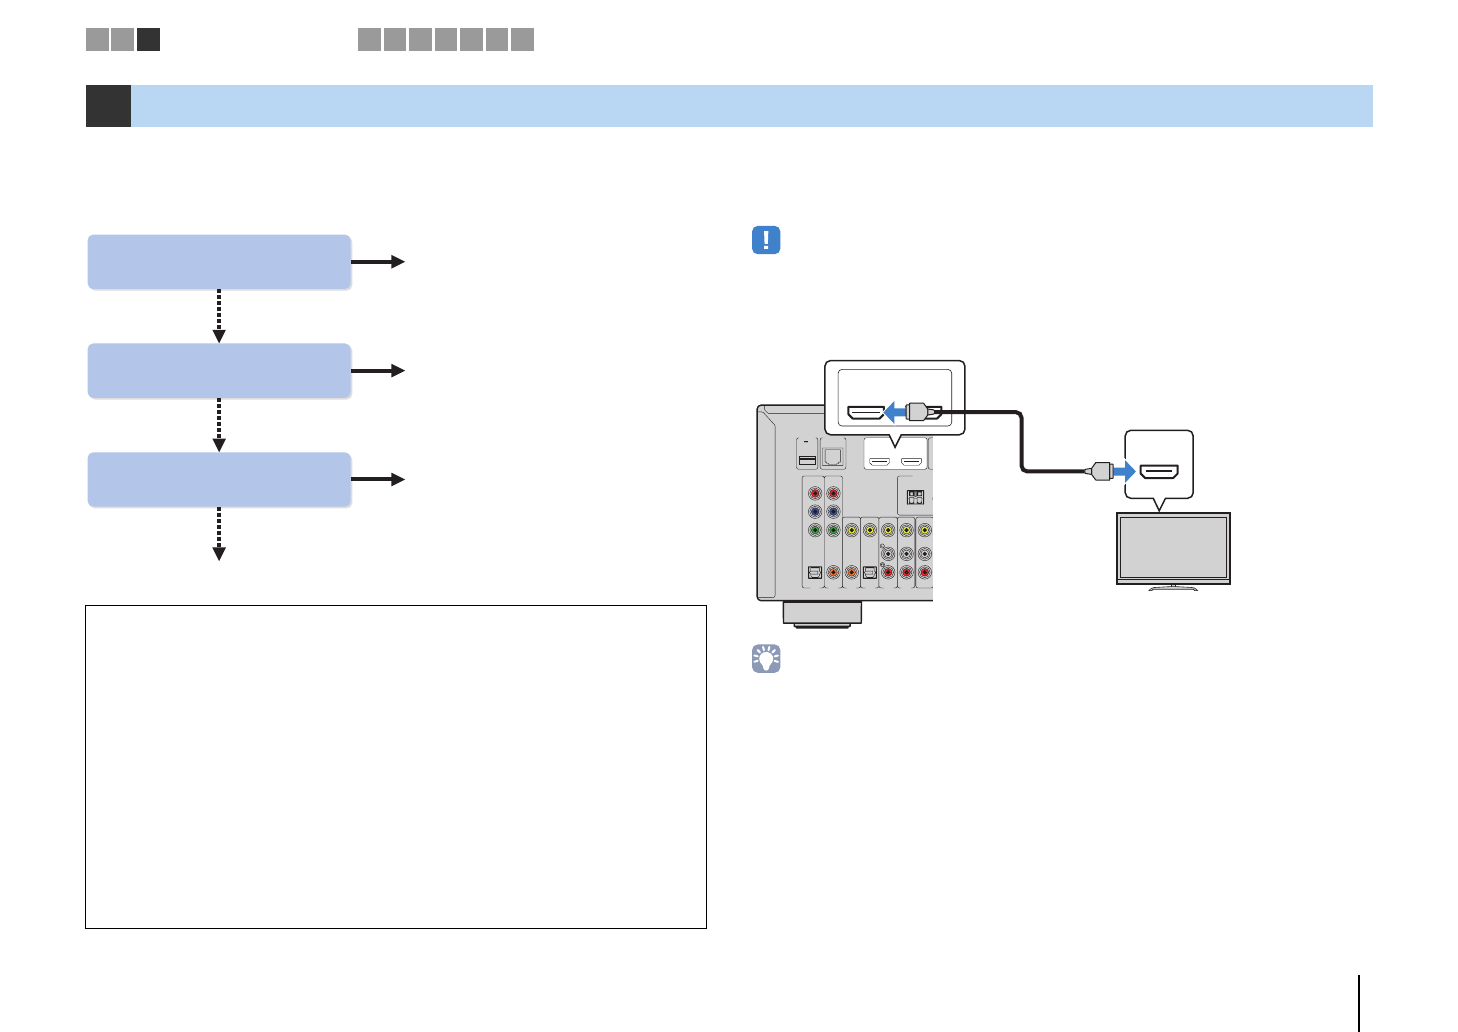Viewport: 1458px width, 1032px height.
Task: Select the first gray square at top-left
Action: (97, 39)
